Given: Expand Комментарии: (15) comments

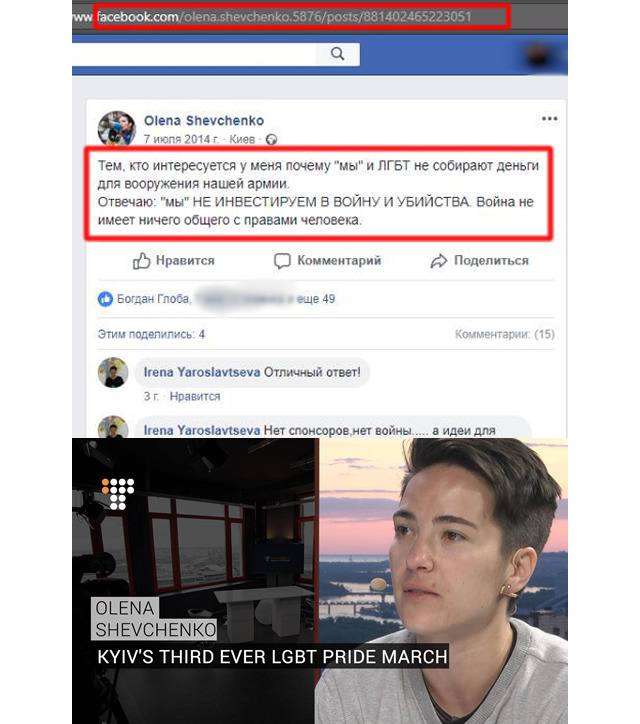Looking at the screenshot, I should [505, 334].
